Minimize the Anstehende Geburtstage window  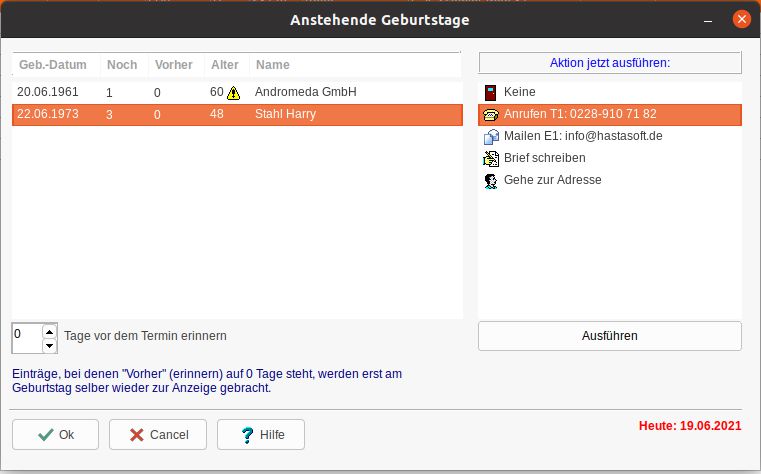pos(708,20)
